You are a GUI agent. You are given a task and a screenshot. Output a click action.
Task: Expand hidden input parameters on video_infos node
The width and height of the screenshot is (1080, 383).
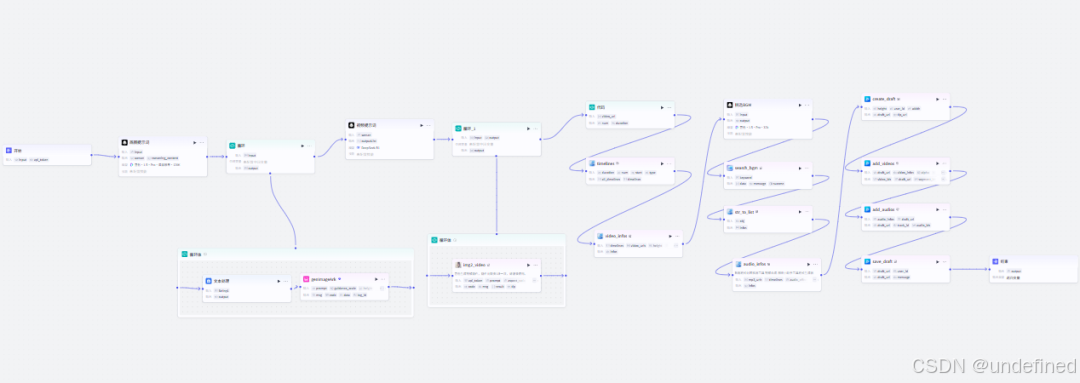click(x=676, y=245)
